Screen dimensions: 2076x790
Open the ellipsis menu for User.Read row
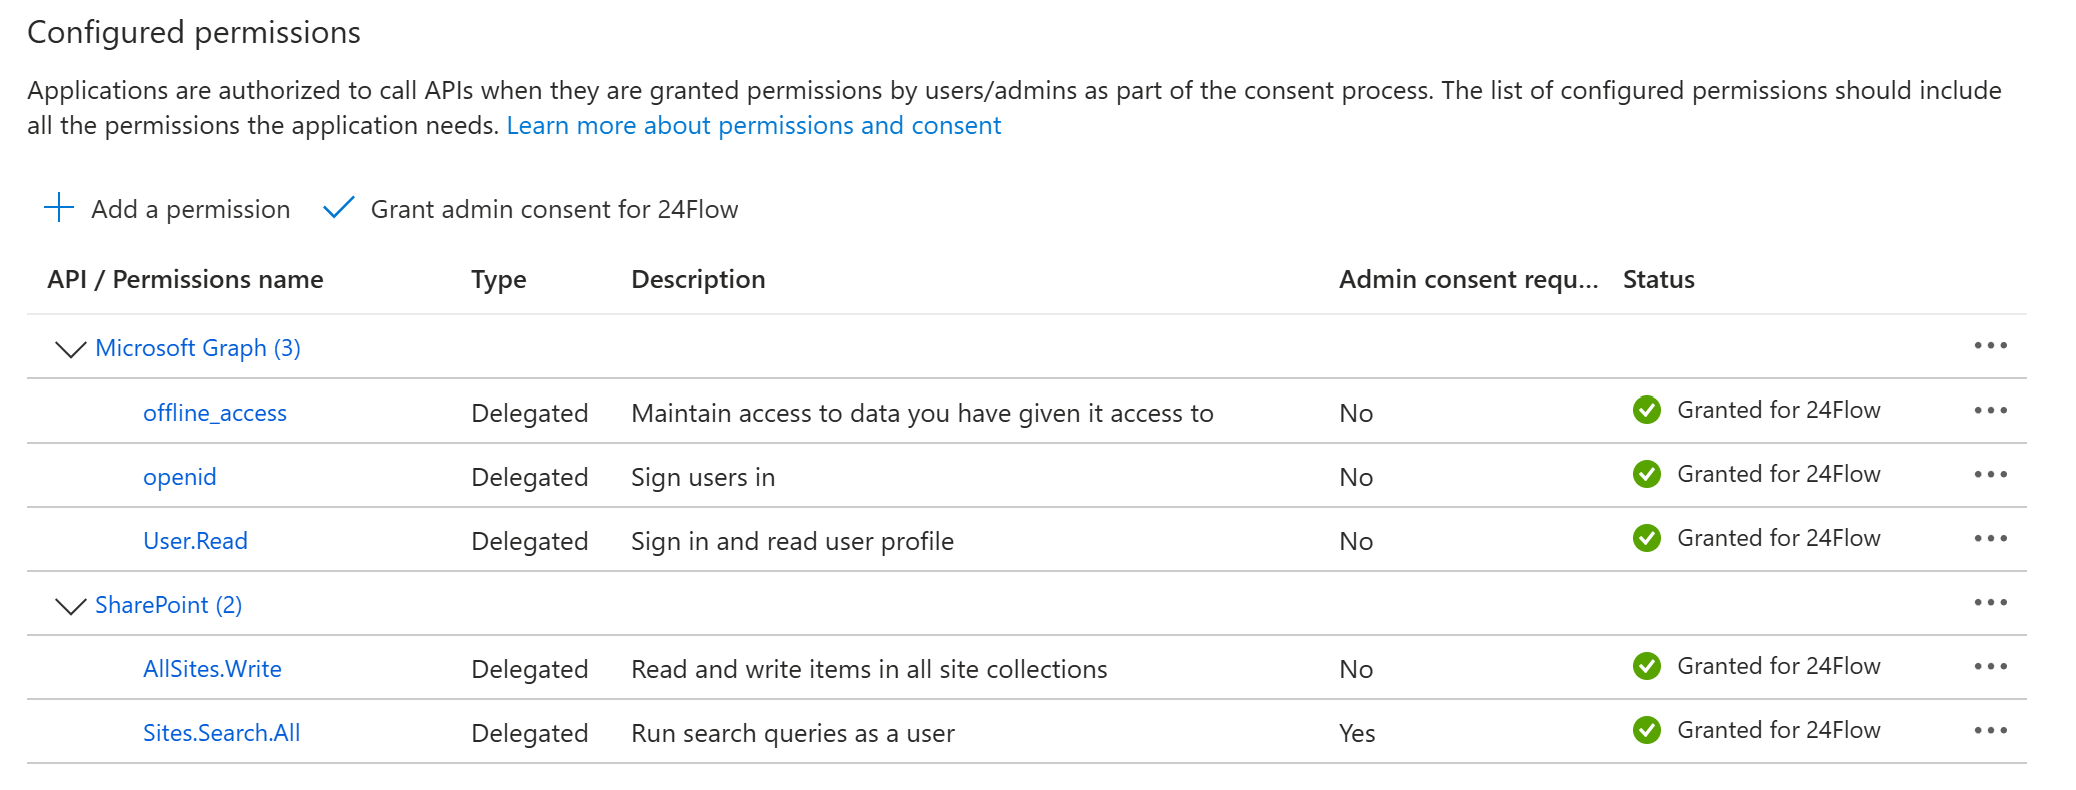(x=1990, y=539)
